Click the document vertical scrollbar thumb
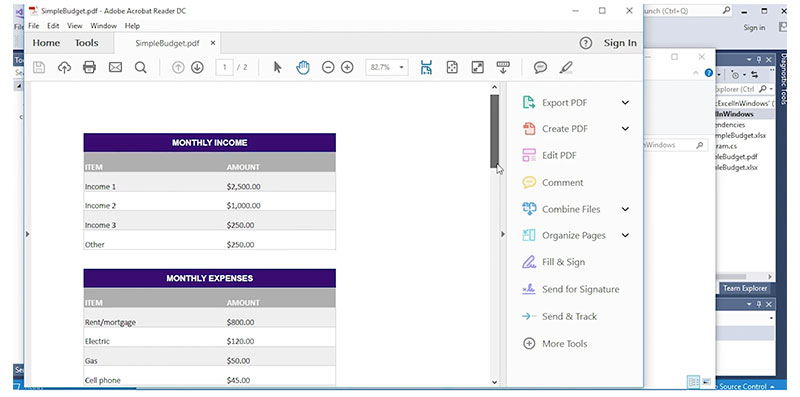 pos(494,131)
